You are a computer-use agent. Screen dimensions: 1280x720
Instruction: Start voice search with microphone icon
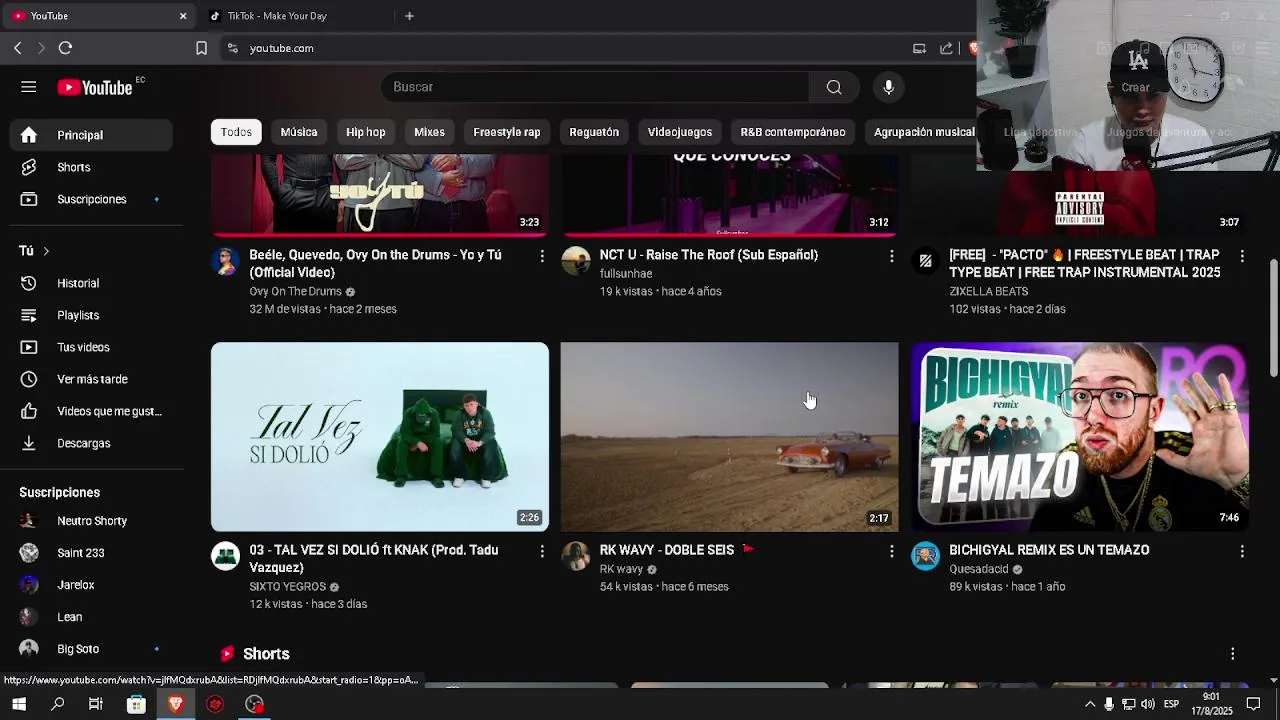(x=888, y=87)
